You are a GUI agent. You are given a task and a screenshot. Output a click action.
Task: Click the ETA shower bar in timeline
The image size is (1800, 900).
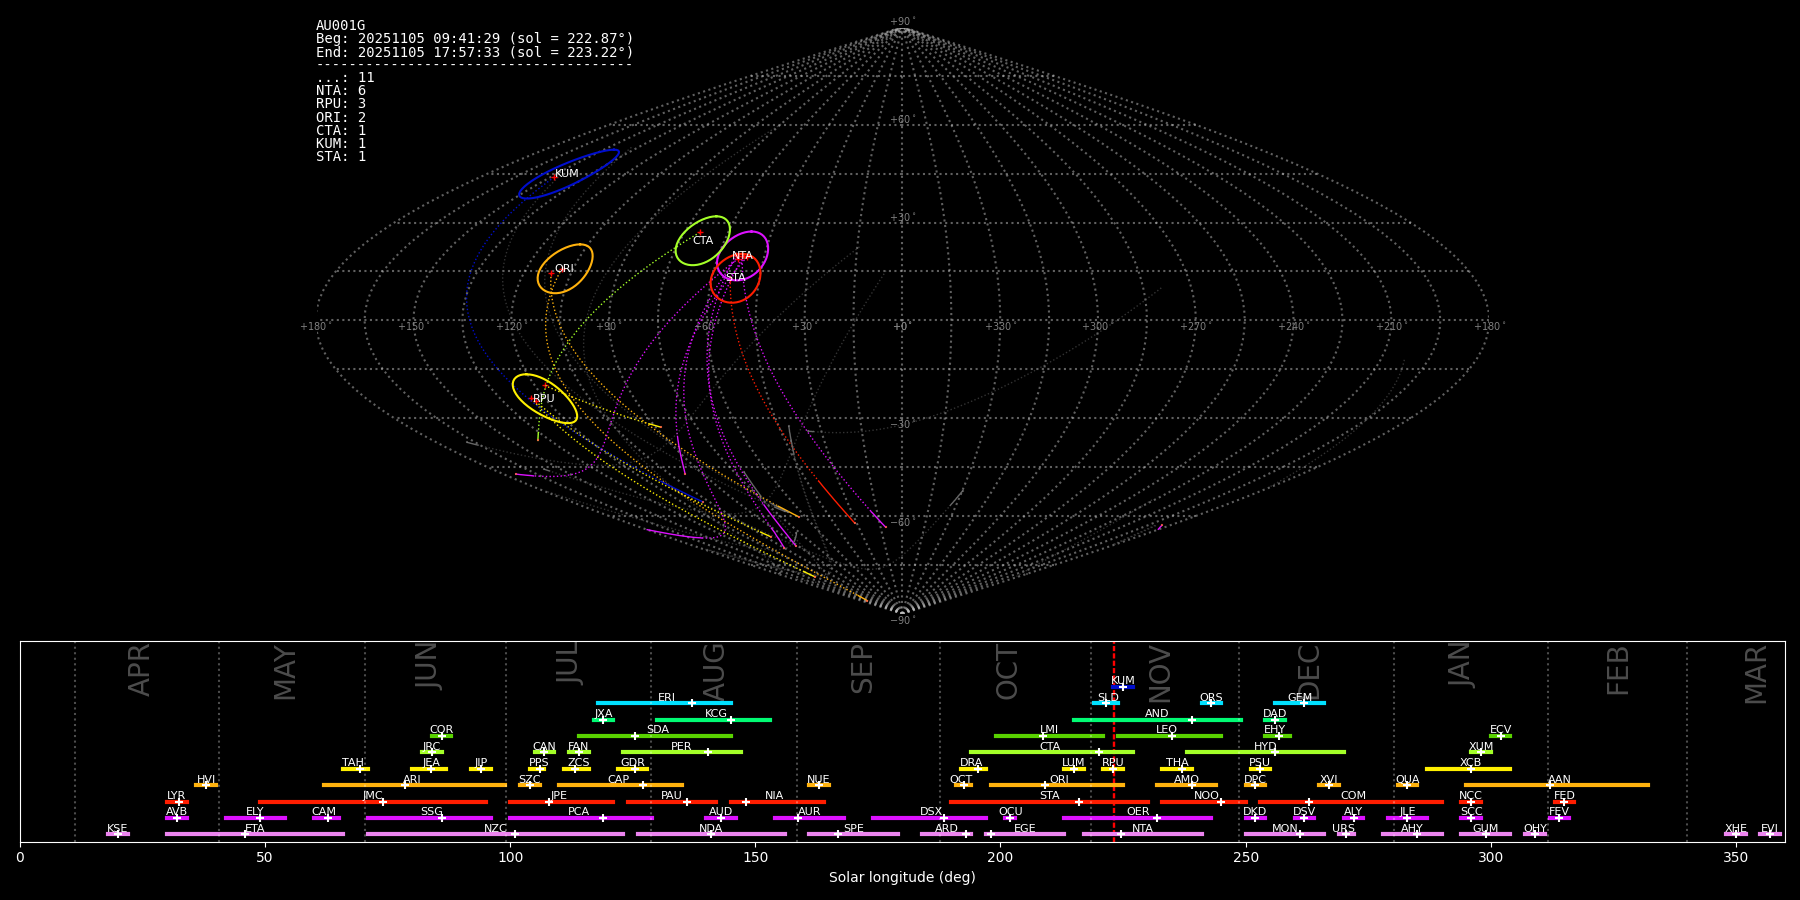click(x=255, y=834)
